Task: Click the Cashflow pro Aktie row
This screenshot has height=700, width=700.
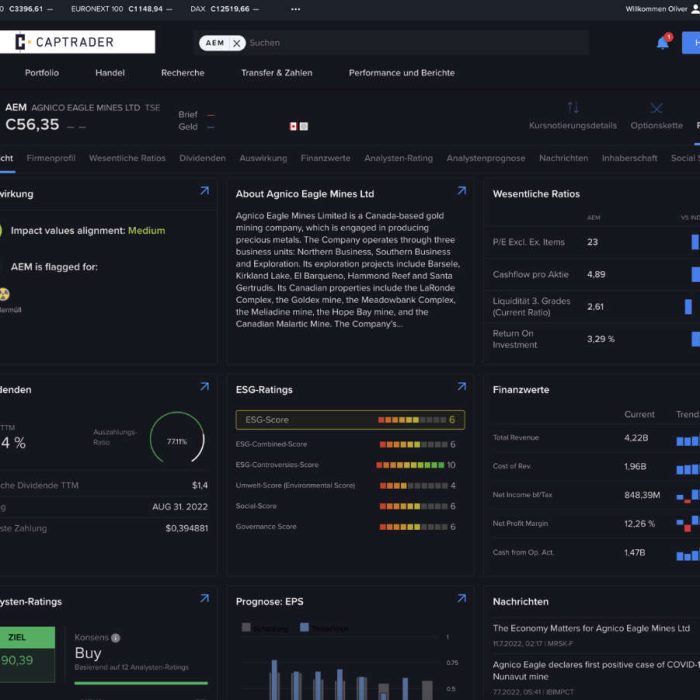Action: (596, 274)
